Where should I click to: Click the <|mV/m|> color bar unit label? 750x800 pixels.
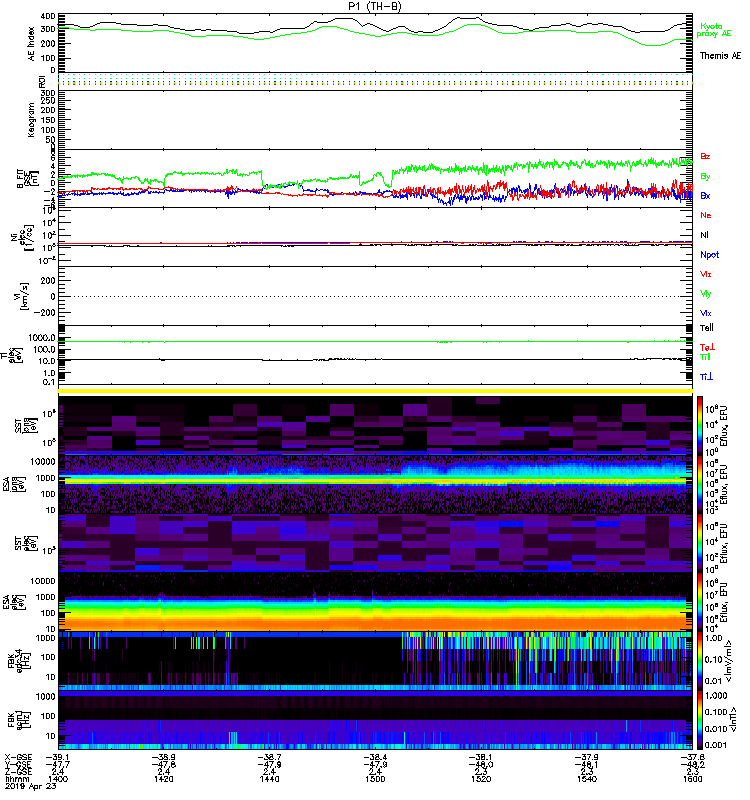pyautogui.click(x=729, y=661)
